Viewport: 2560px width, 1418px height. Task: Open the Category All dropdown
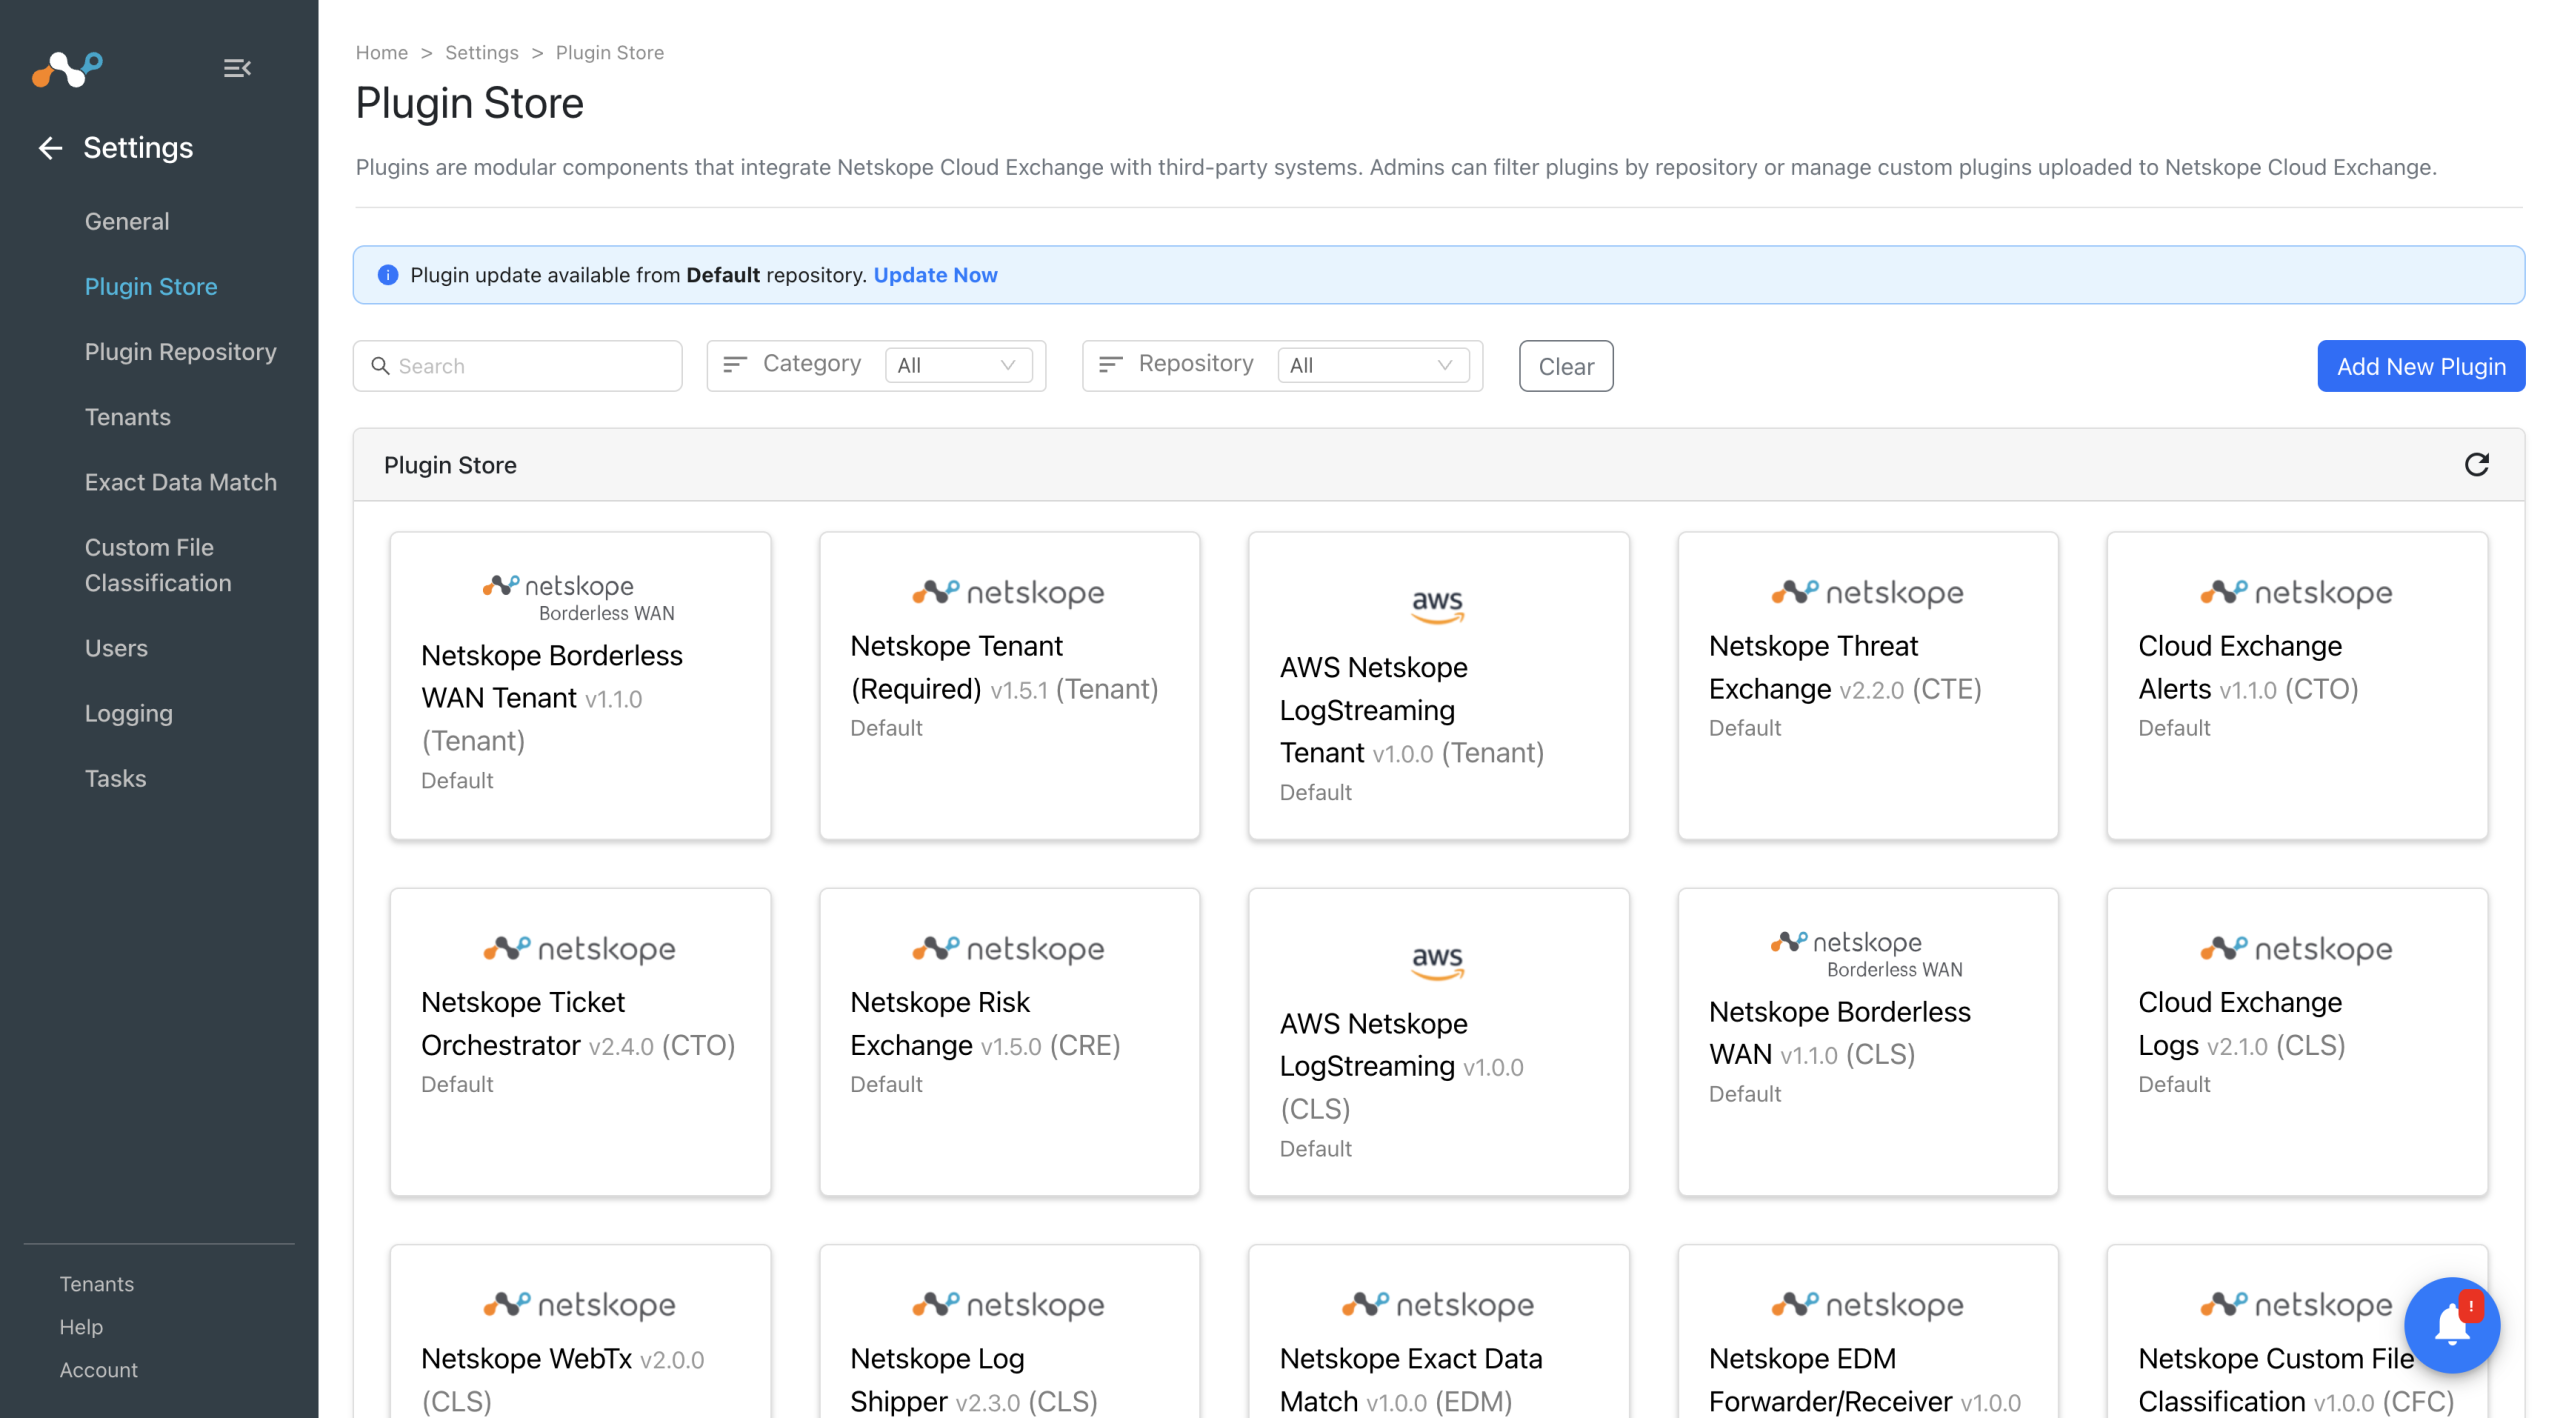(956, 365)
